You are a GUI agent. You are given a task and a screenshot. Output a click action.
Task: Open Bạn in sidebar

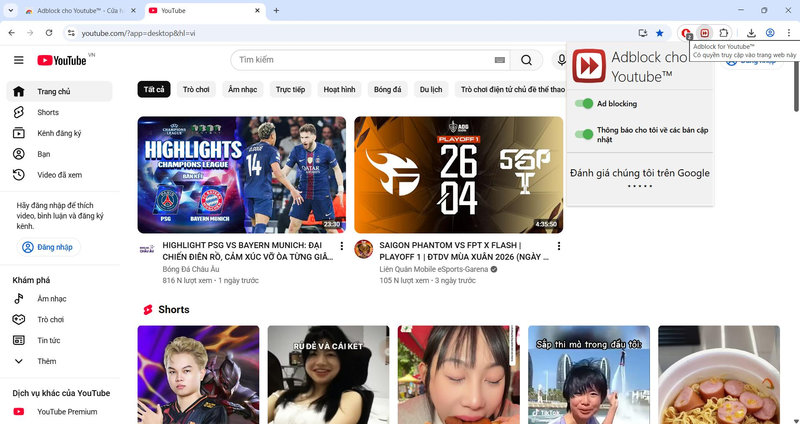coord(59,154)
